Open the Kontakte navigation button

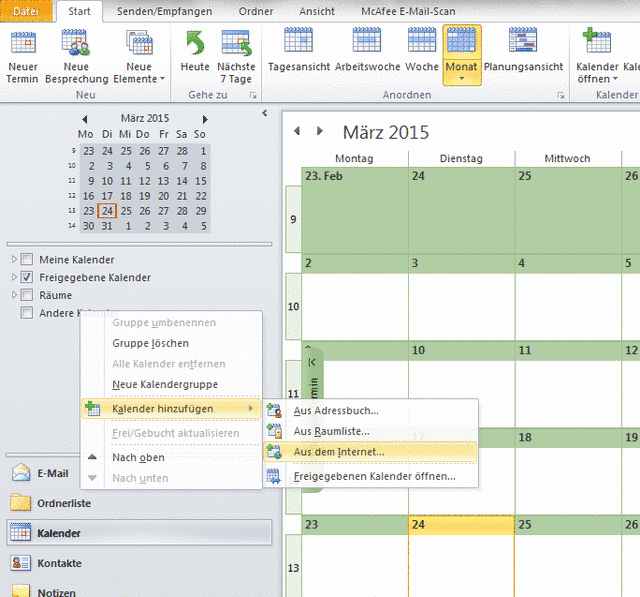point(59,563)
